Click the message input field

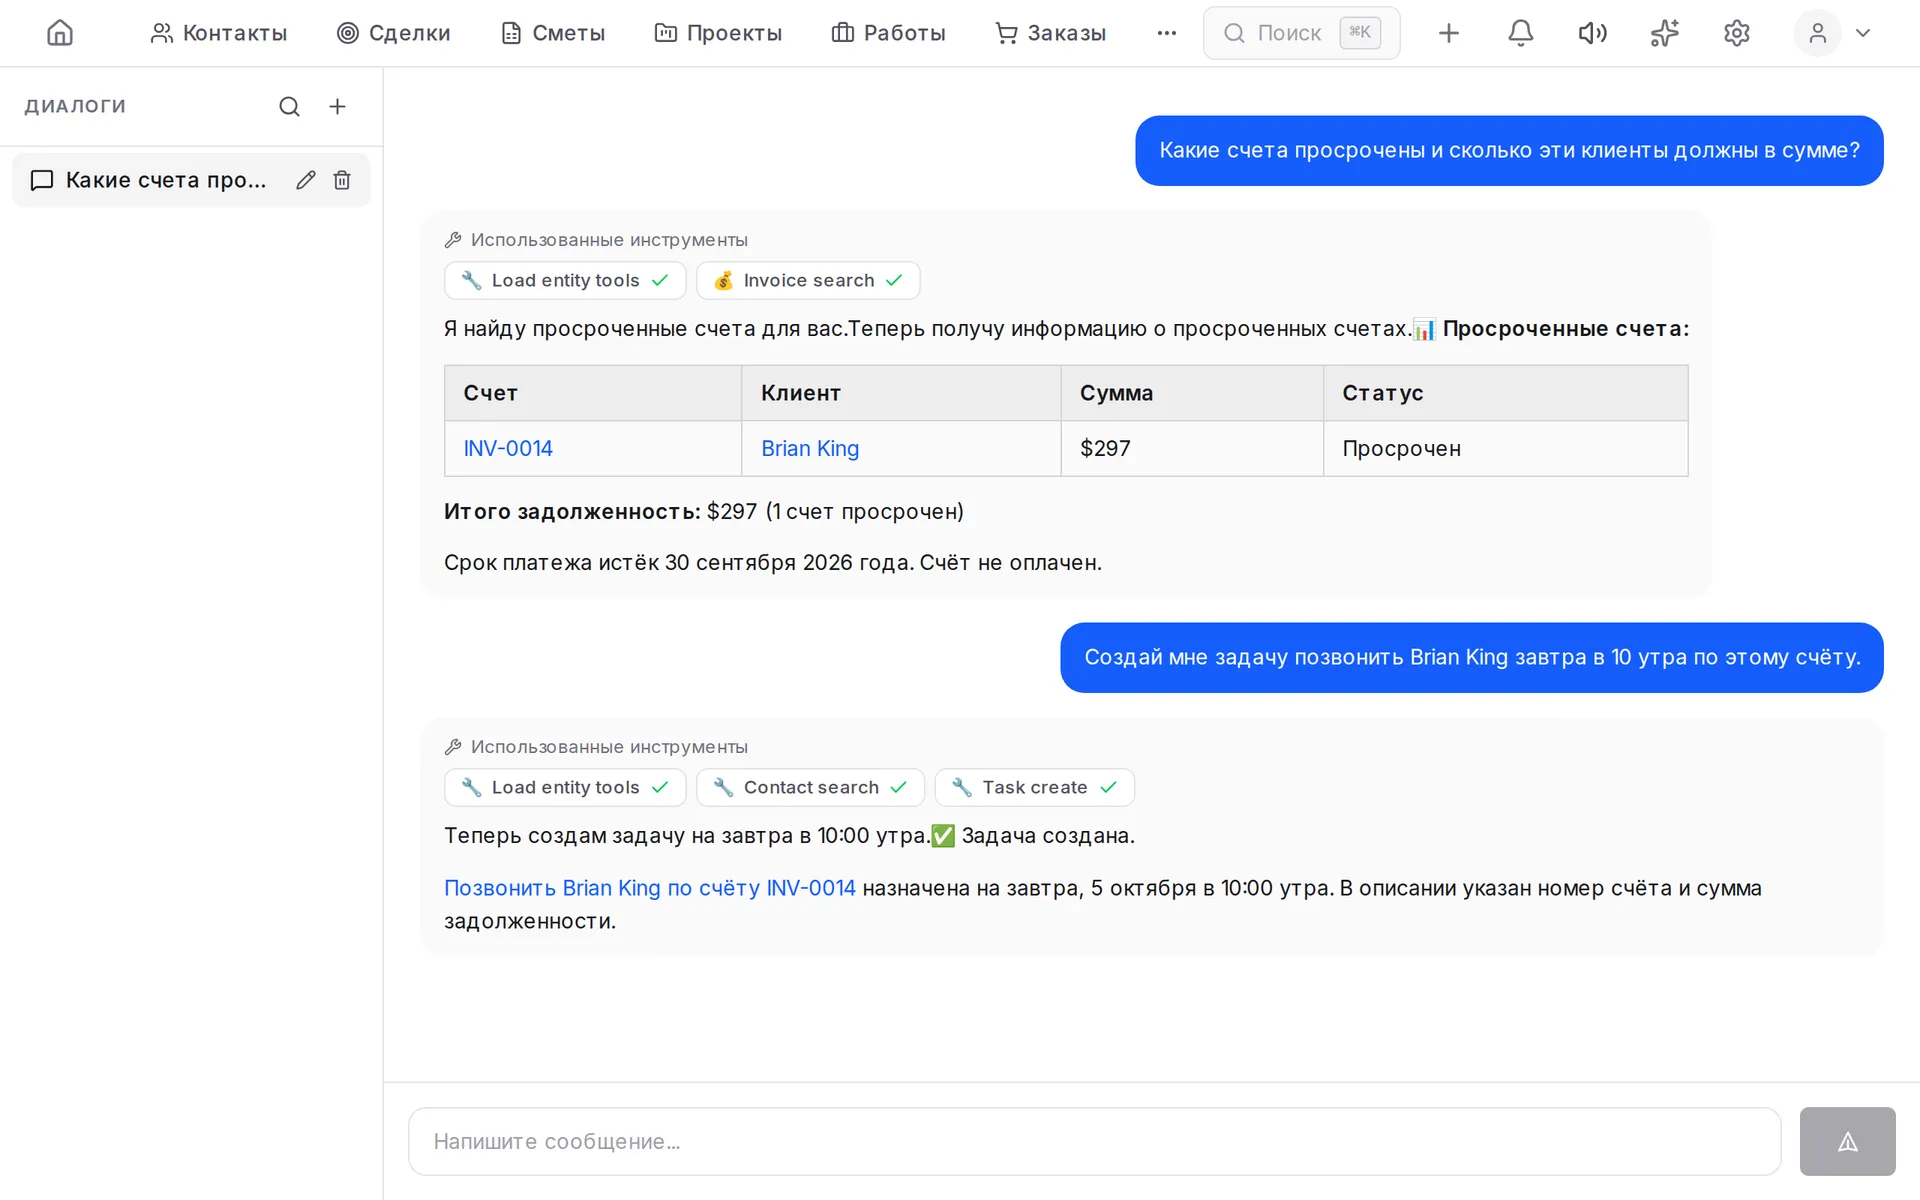tap(1094, 1141)
